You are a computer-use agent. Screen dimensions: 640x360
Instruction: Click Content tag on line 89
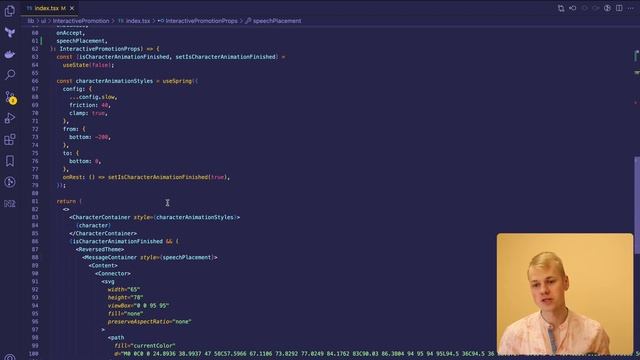click(x=102, y=265)
